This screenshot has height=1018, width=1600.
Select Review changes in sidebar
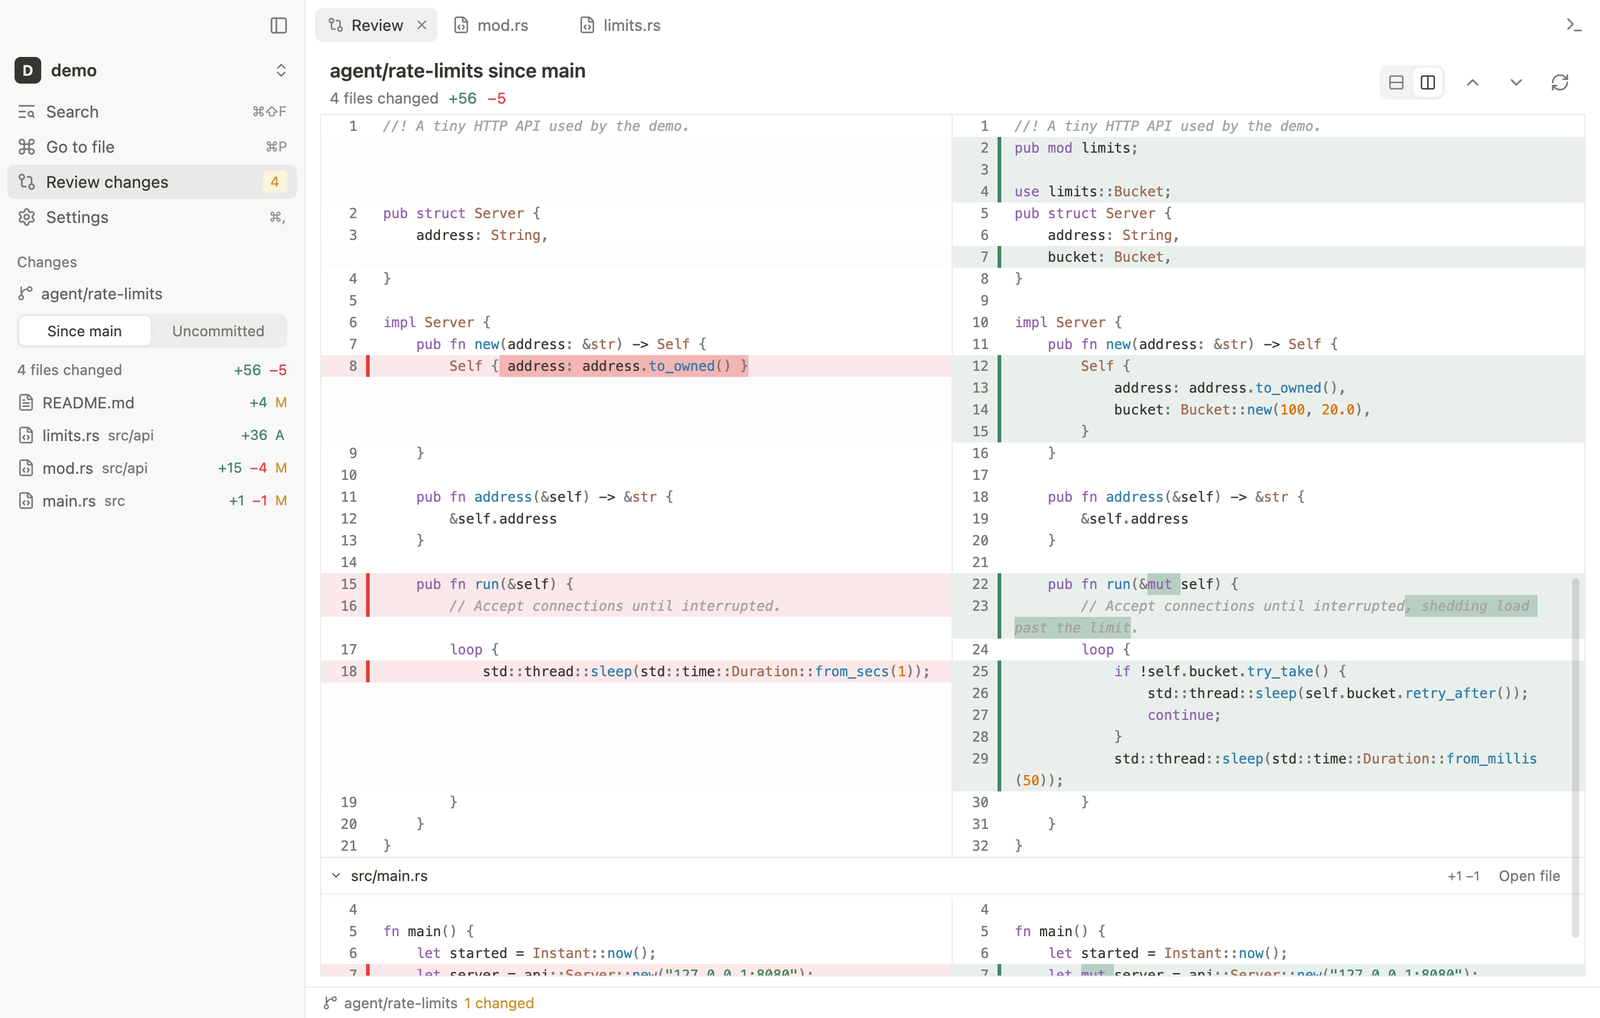[x=152, y=182]
